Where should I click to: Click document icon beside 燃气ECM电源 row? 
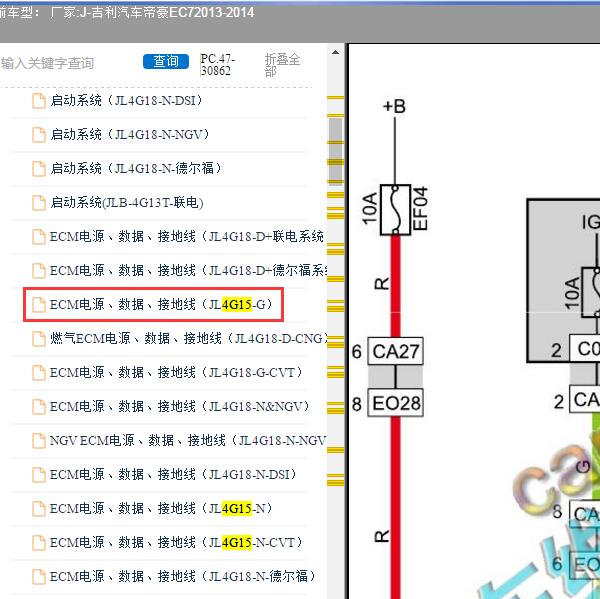tap(39, 339)
